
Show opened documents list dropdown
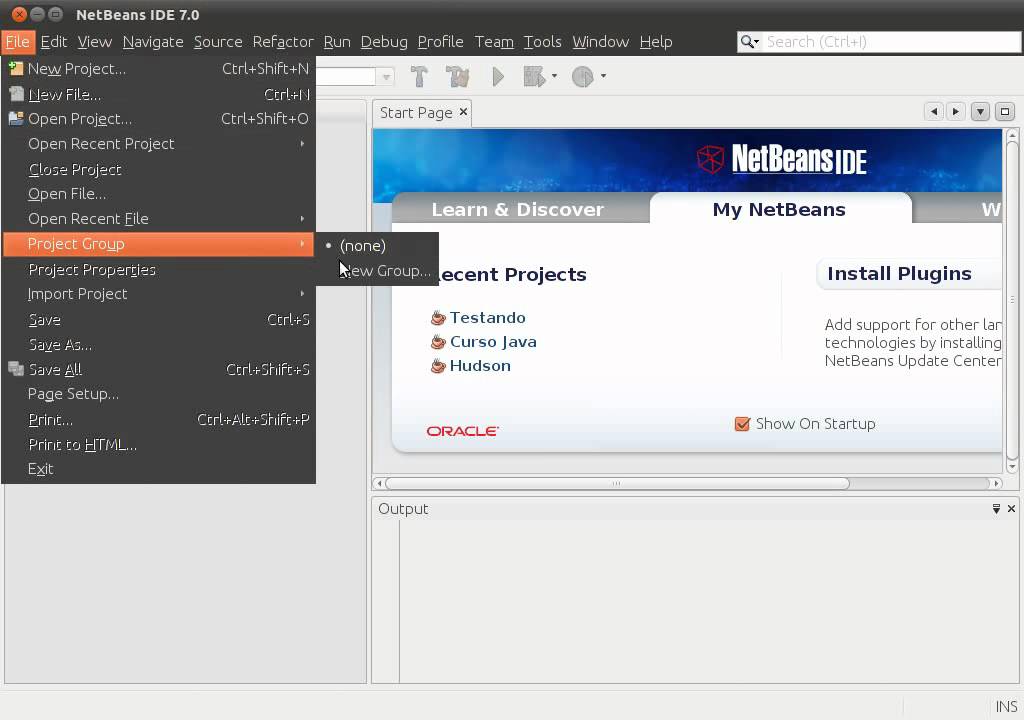point(980,112)
